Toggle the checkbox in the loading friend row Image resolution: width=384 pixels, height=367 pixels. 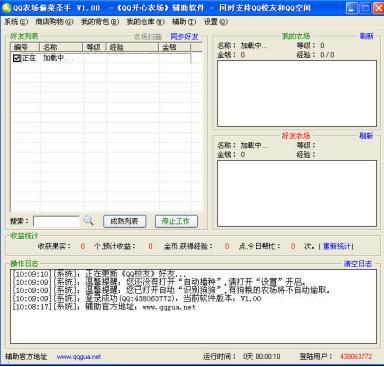pos(17,58)
